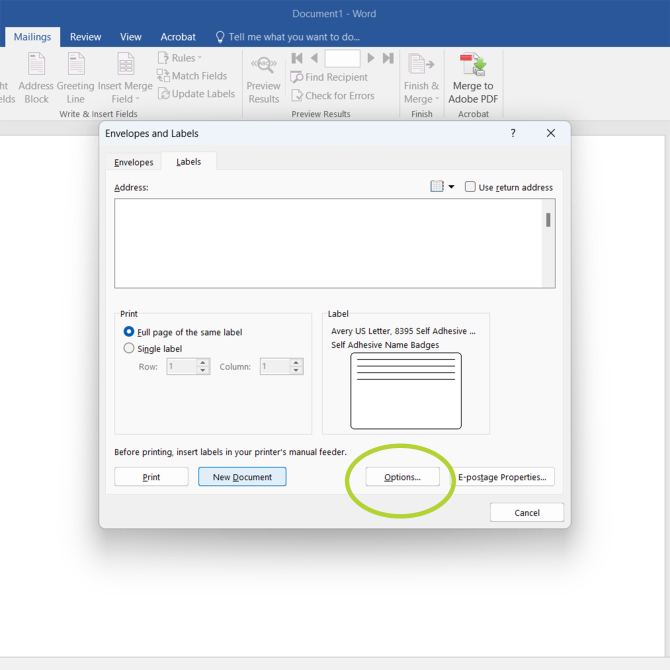Switch to the Envelopes tab
The height and width of the screenshot is (670, 670).
134,162
